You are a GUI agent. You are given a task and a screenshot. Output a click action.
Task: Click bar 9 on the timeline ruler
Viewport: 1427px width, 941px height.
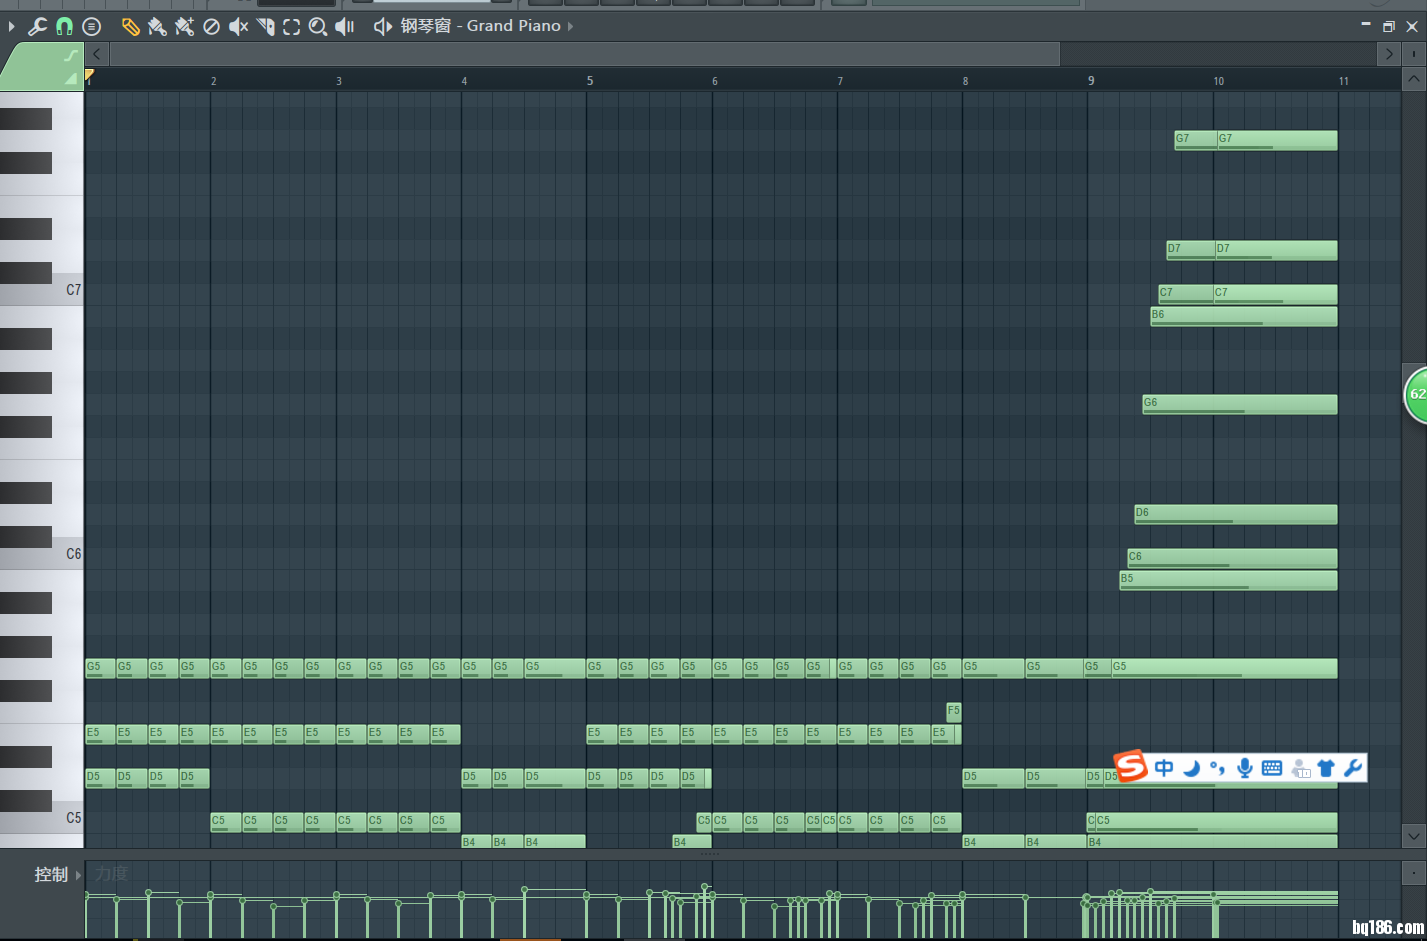1091,80
